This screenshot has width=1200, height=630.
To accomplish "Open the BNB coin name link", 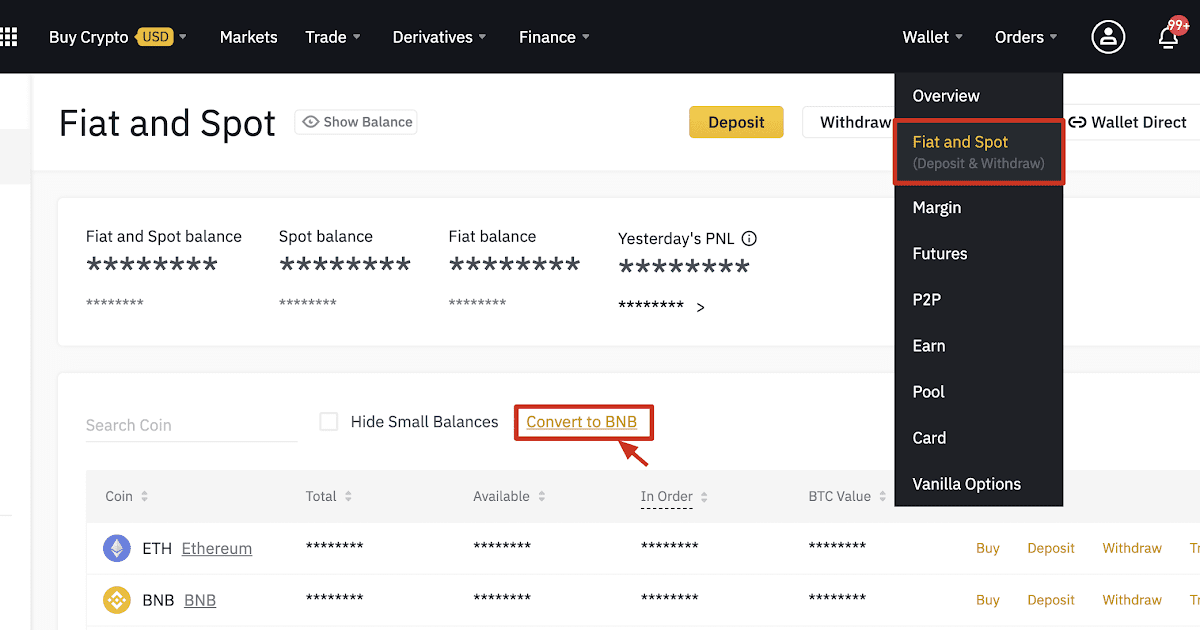I will 200,600.
